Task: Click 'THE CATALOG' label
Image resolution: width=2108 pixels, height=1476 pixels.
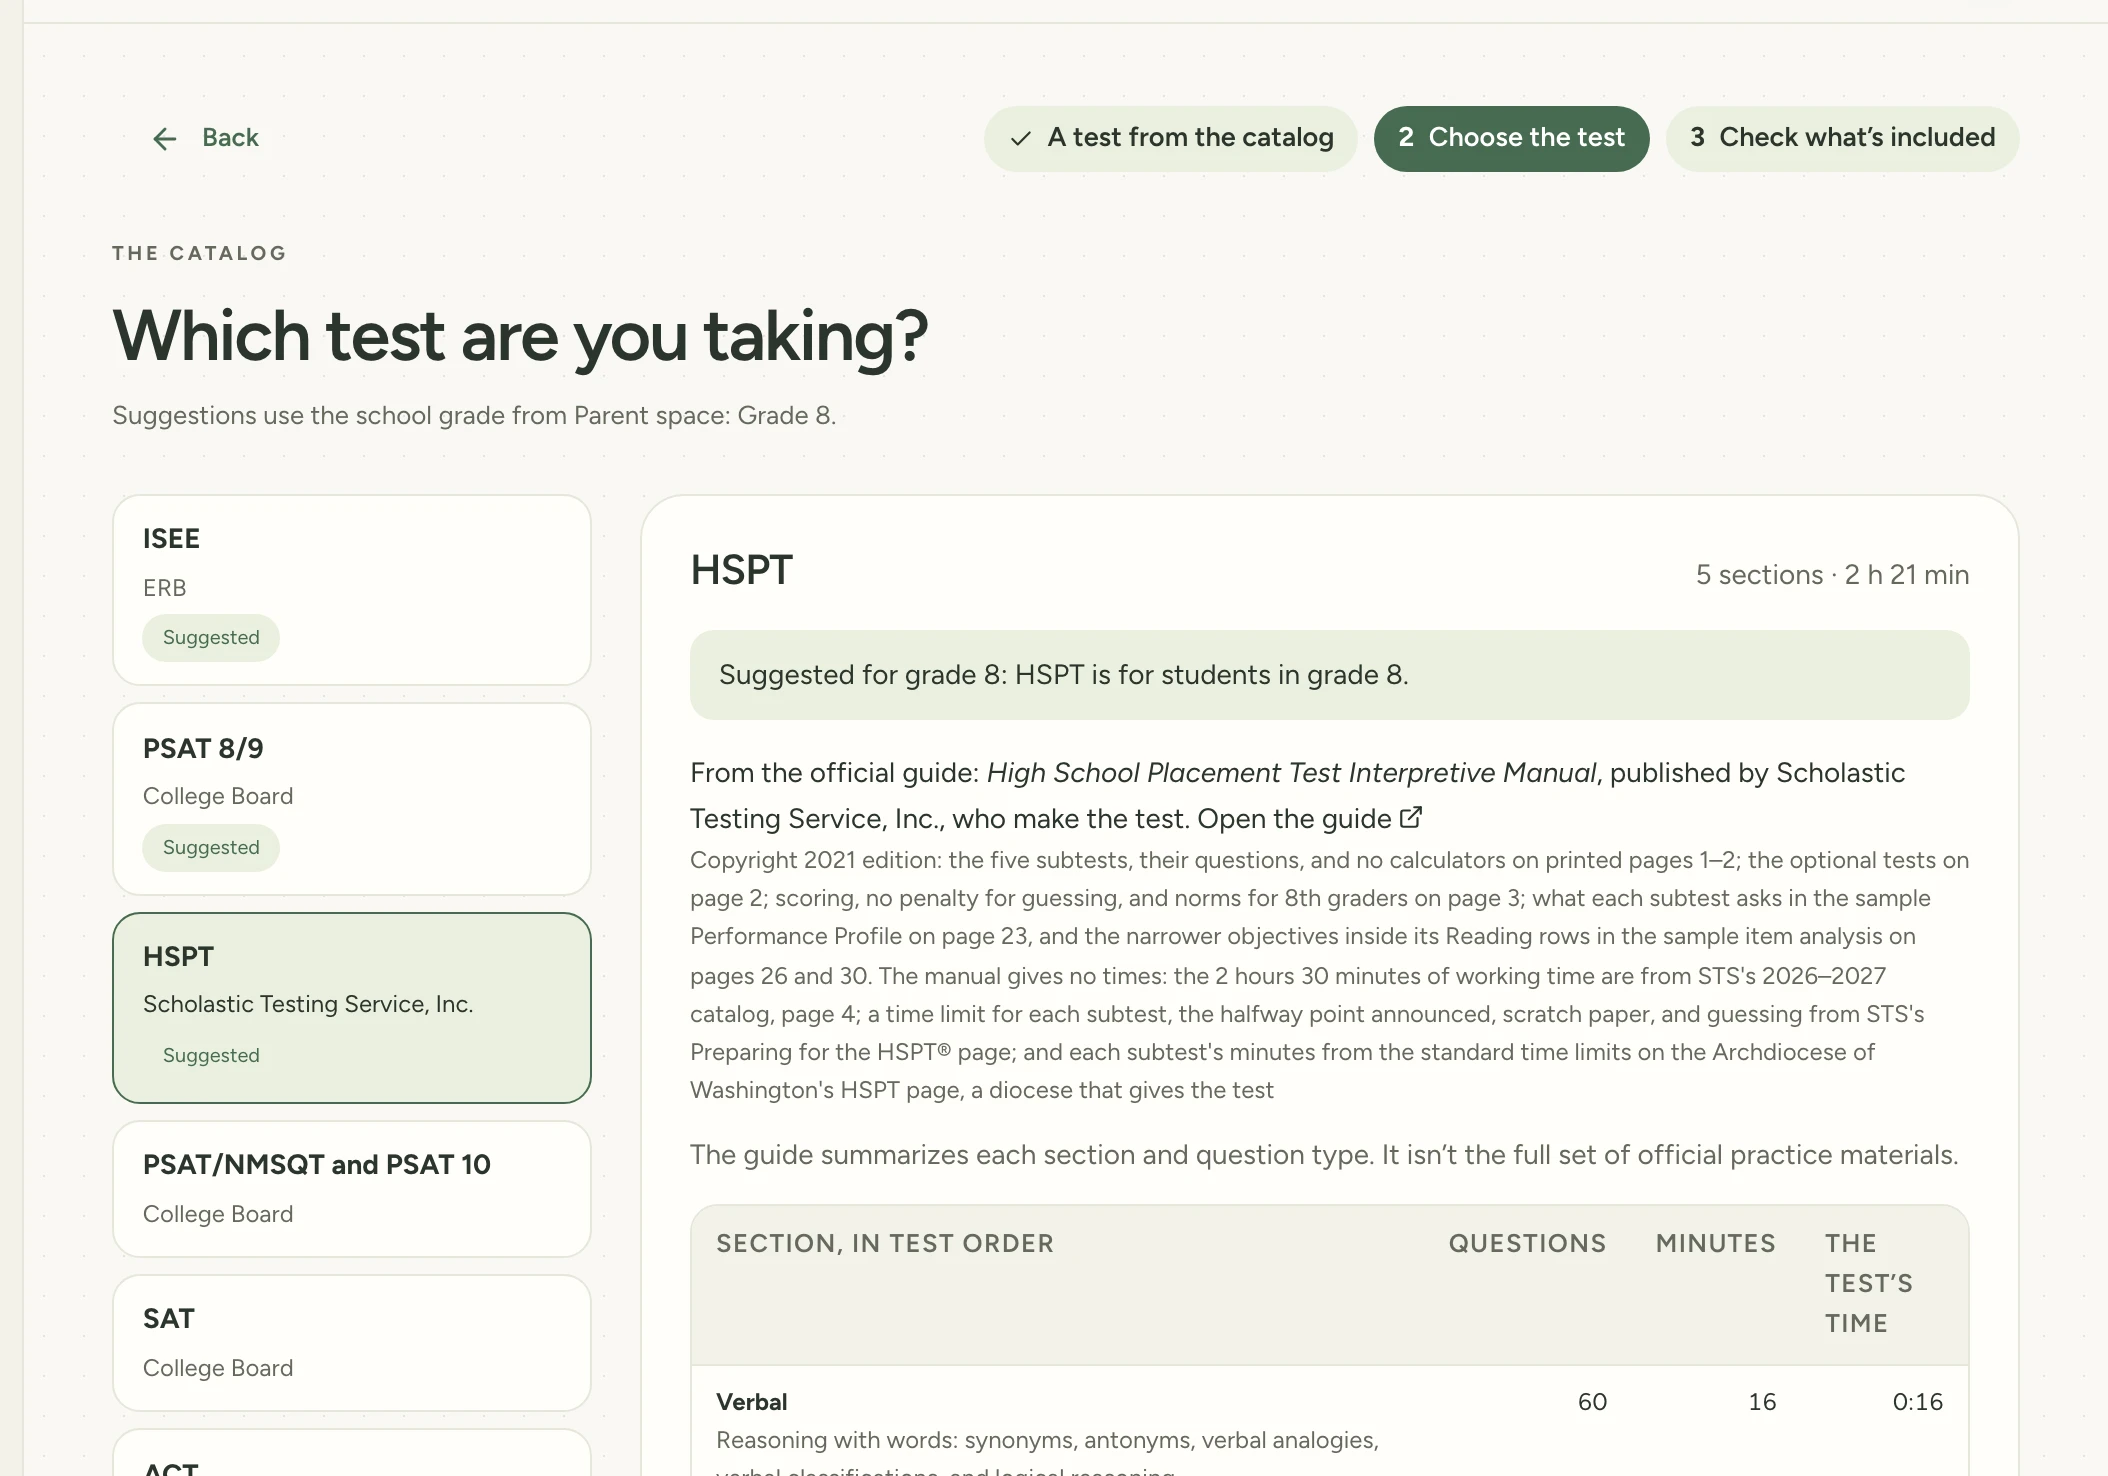Action: [x=199, y=254]
